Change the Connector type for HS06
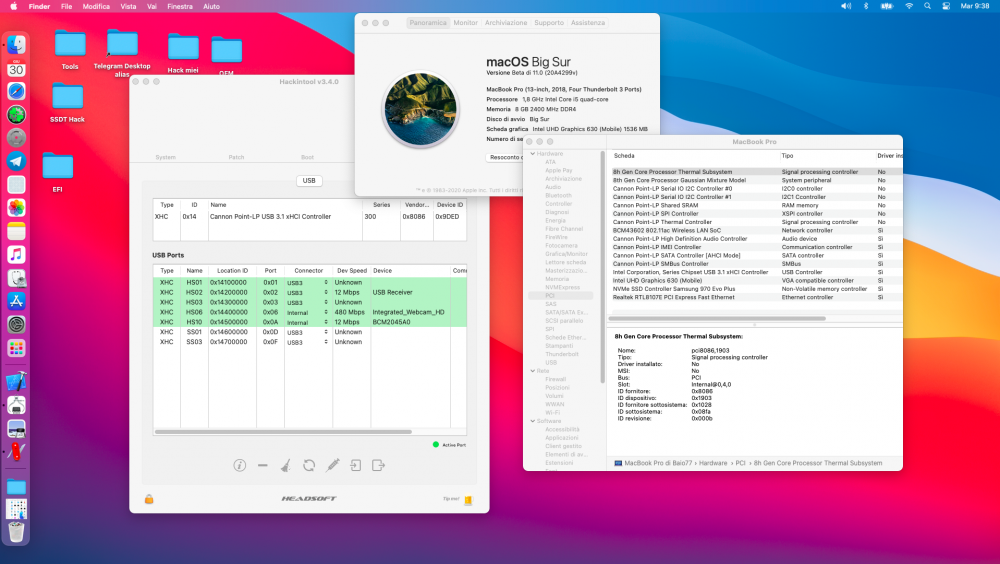1000x564 pixels. (x=307, y=312)
